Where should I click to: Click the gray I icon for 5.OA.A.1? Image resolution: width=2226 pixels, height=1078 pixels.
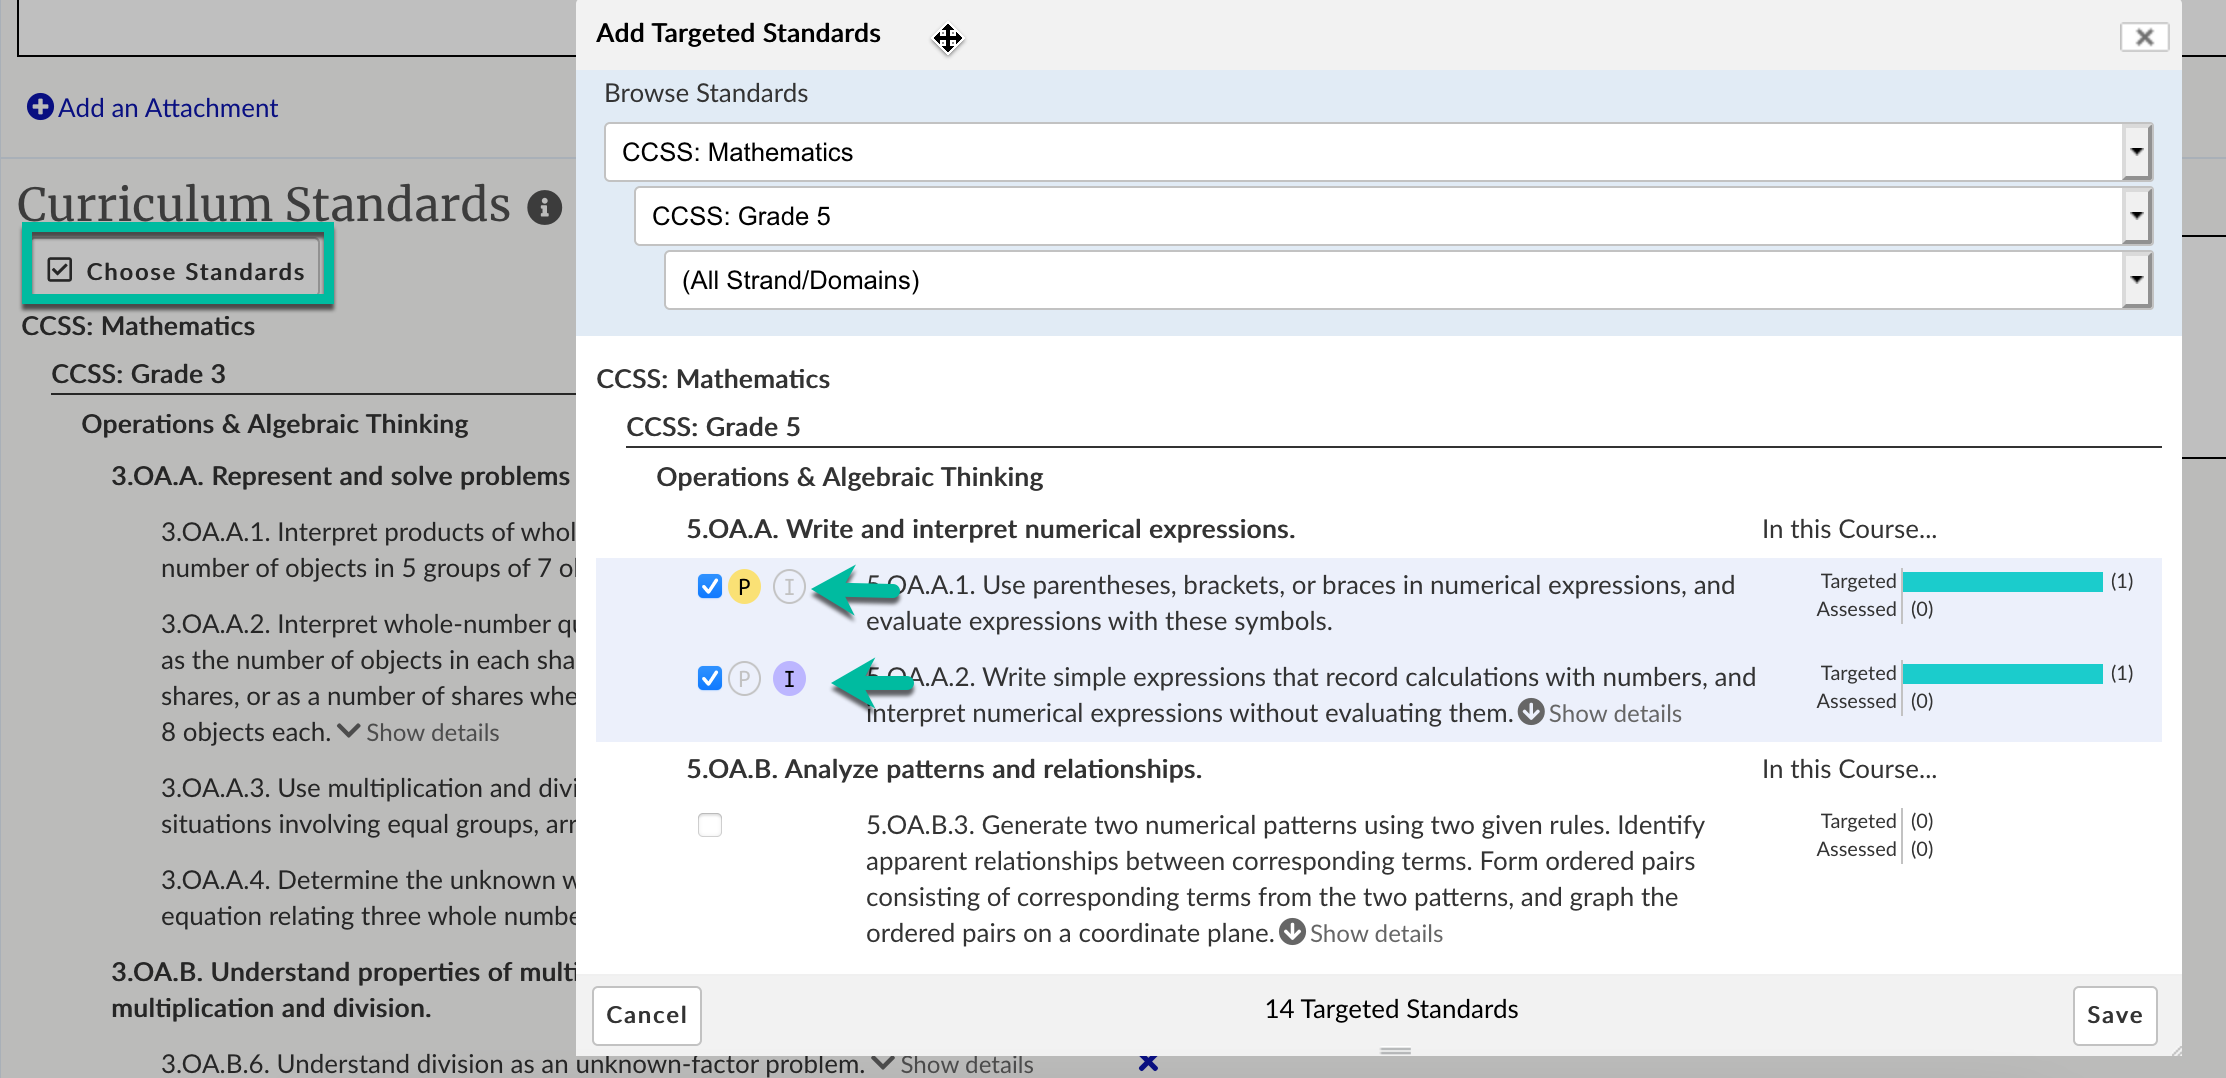(x=789, y=586)
